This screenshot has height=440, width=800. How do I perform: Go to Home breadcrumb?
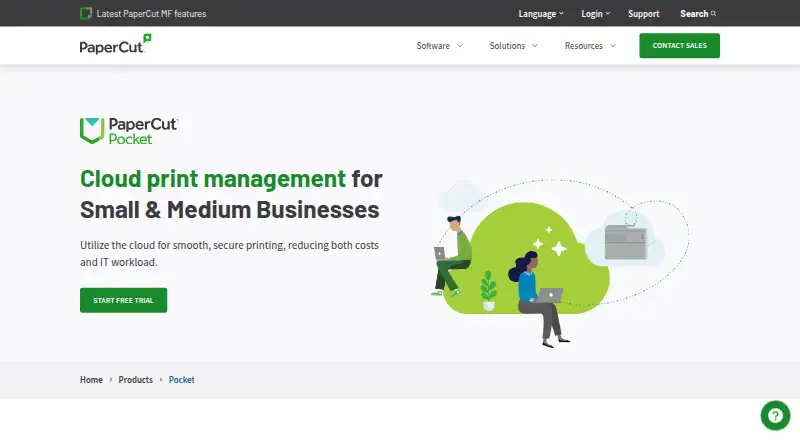[91, 380]
